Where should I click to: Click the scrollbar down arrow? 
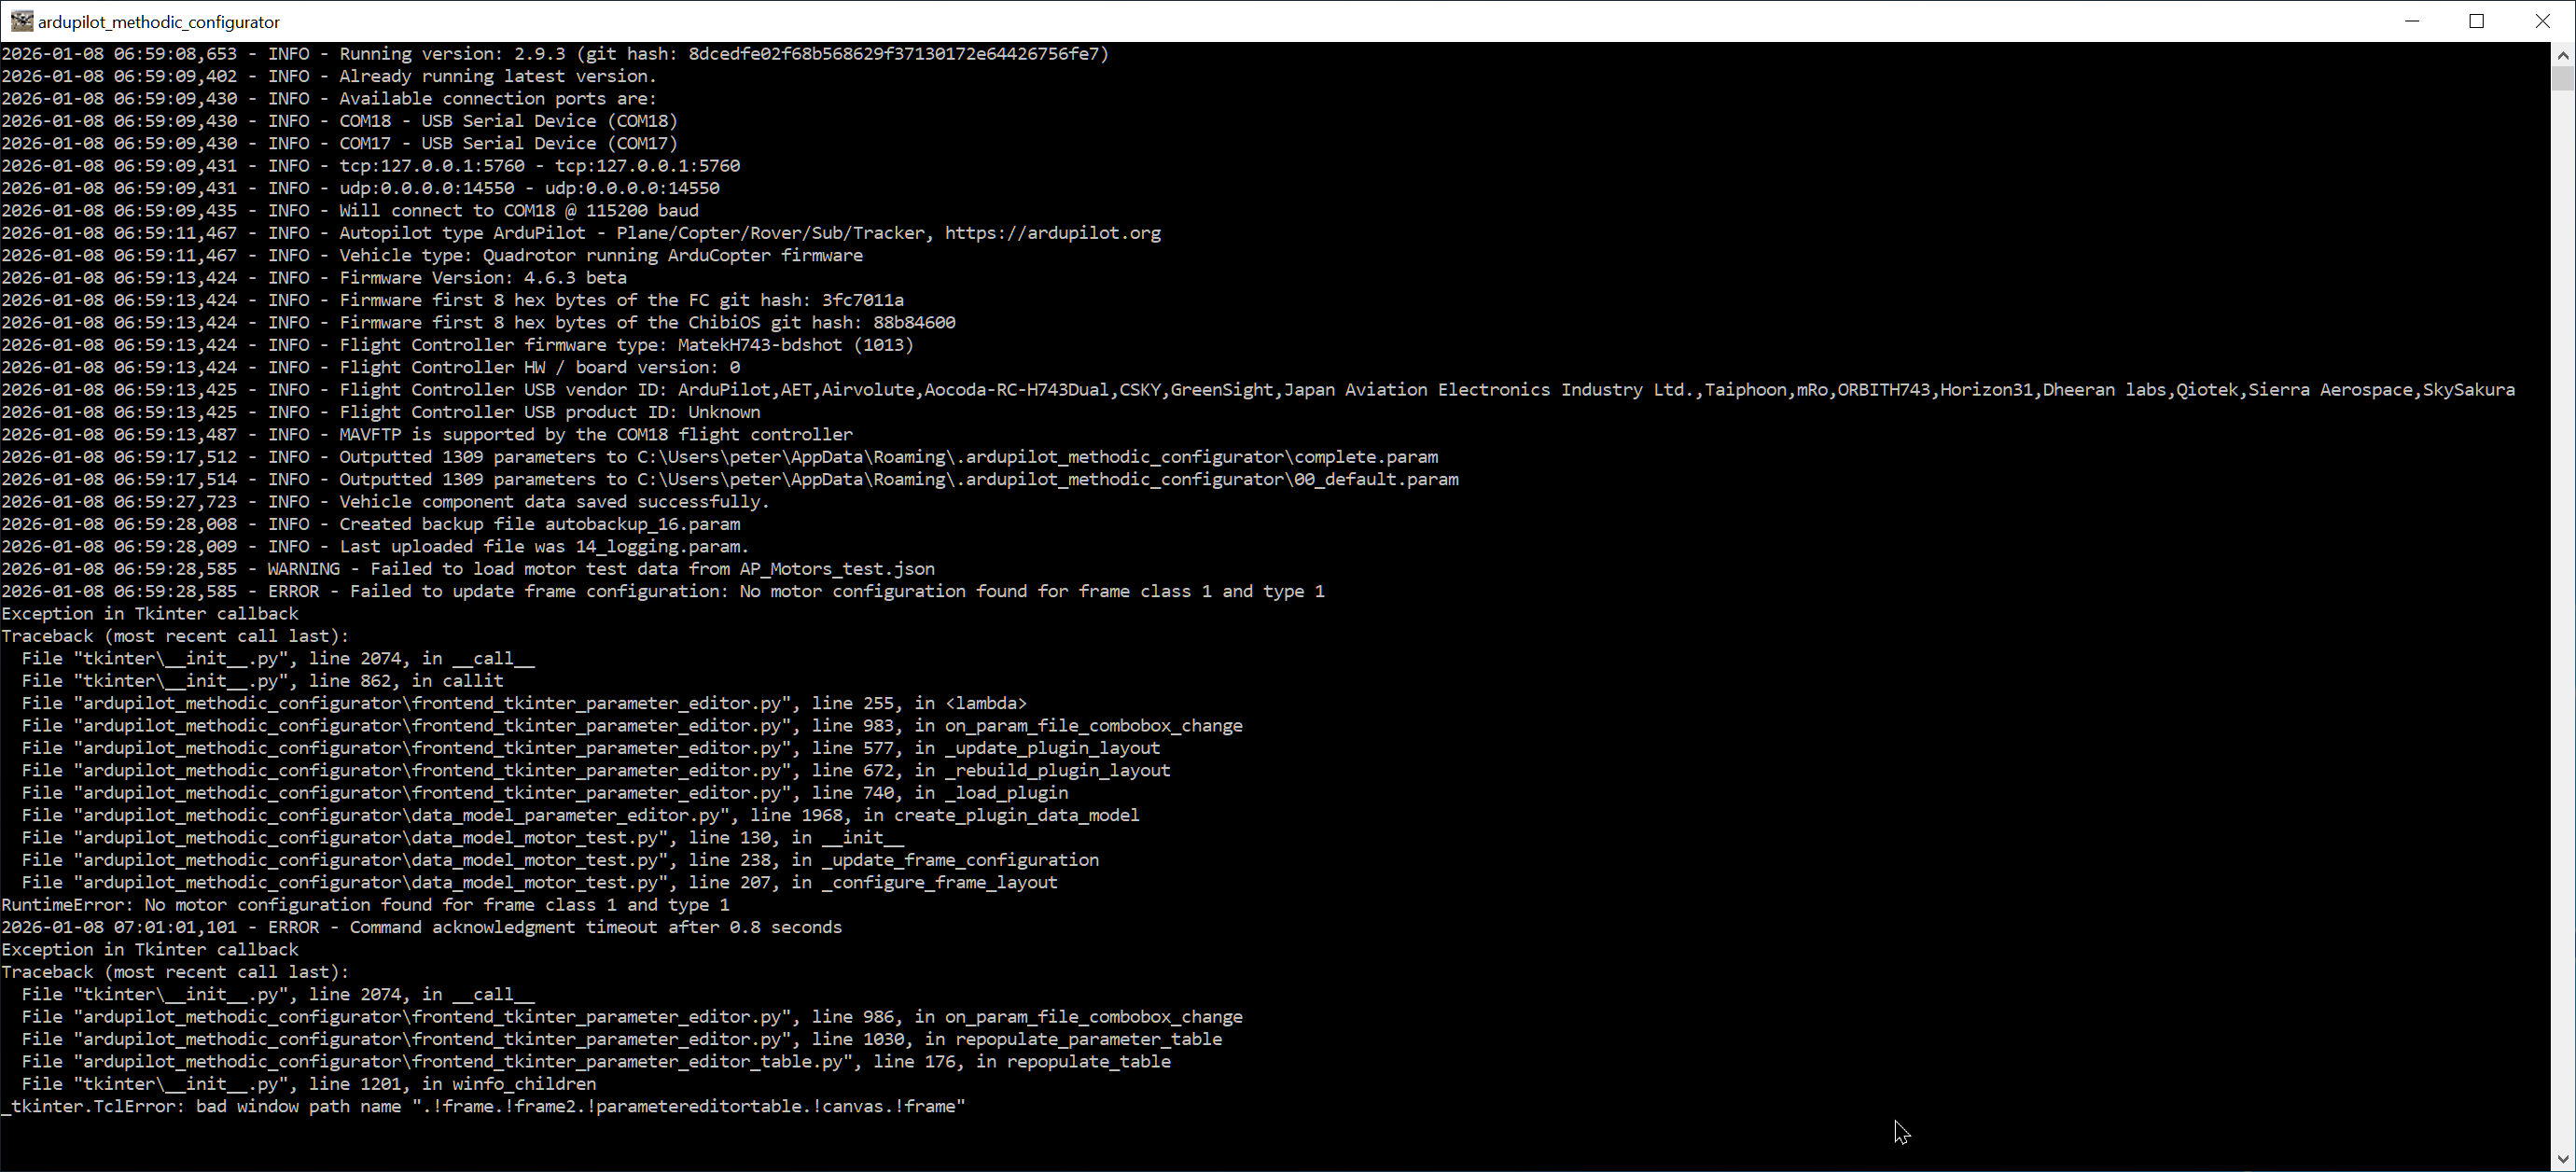point(2562,1159)
